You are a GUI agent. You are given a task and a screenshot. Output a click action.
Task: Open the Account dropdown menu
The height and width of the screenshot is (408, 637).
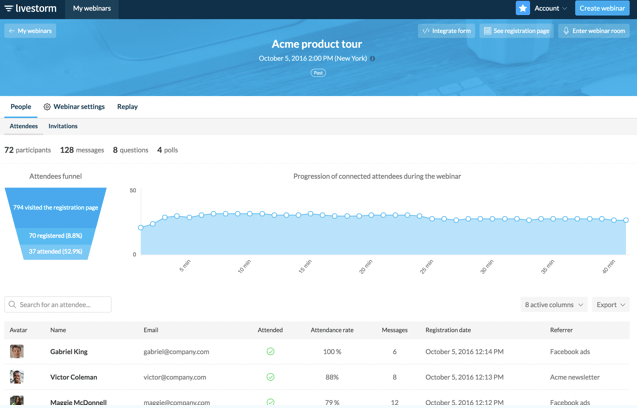(x=550, y=9)
